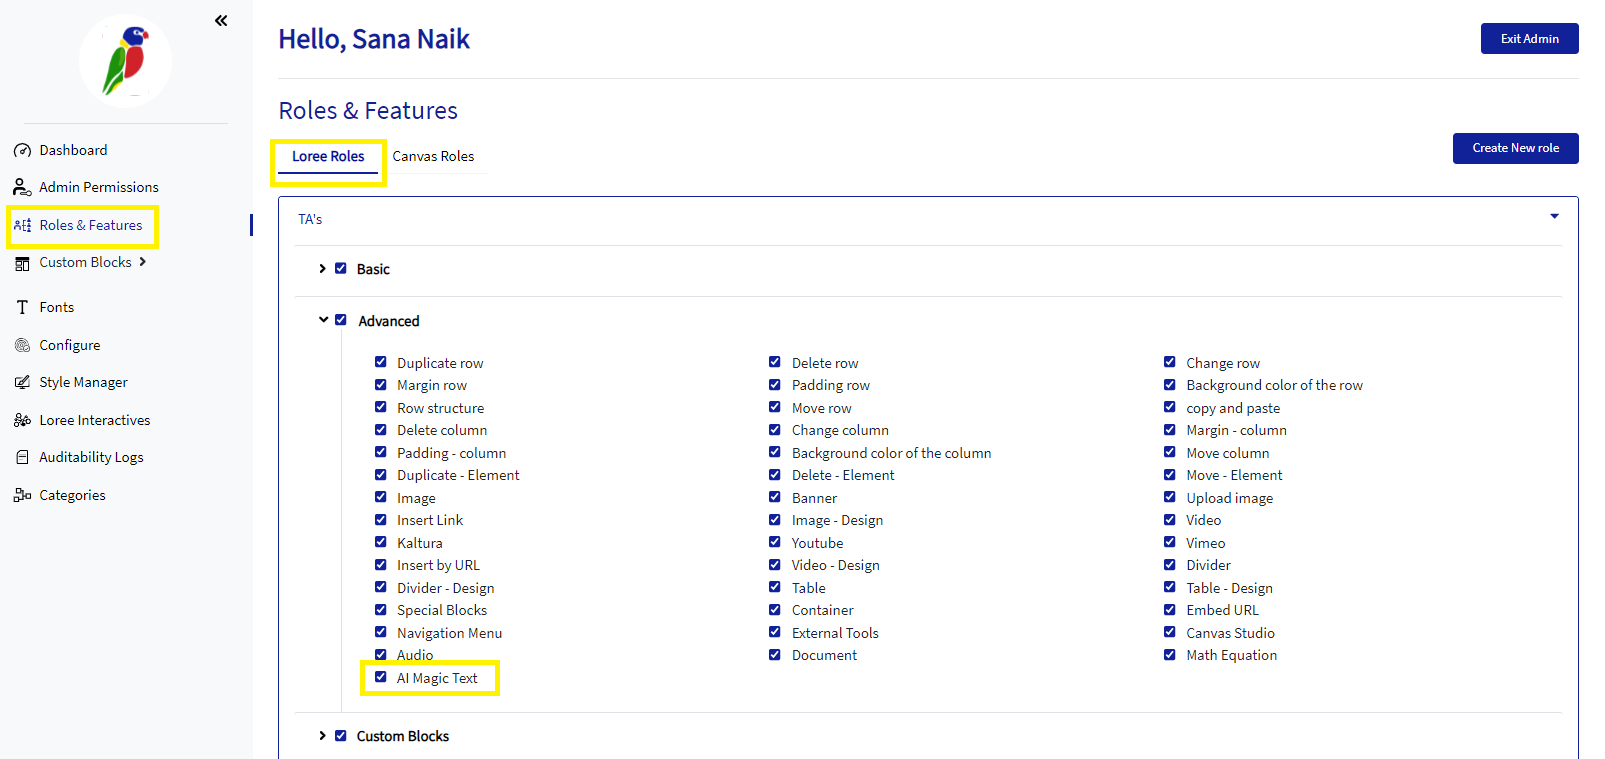Click the TA's role name

(310, 219)
